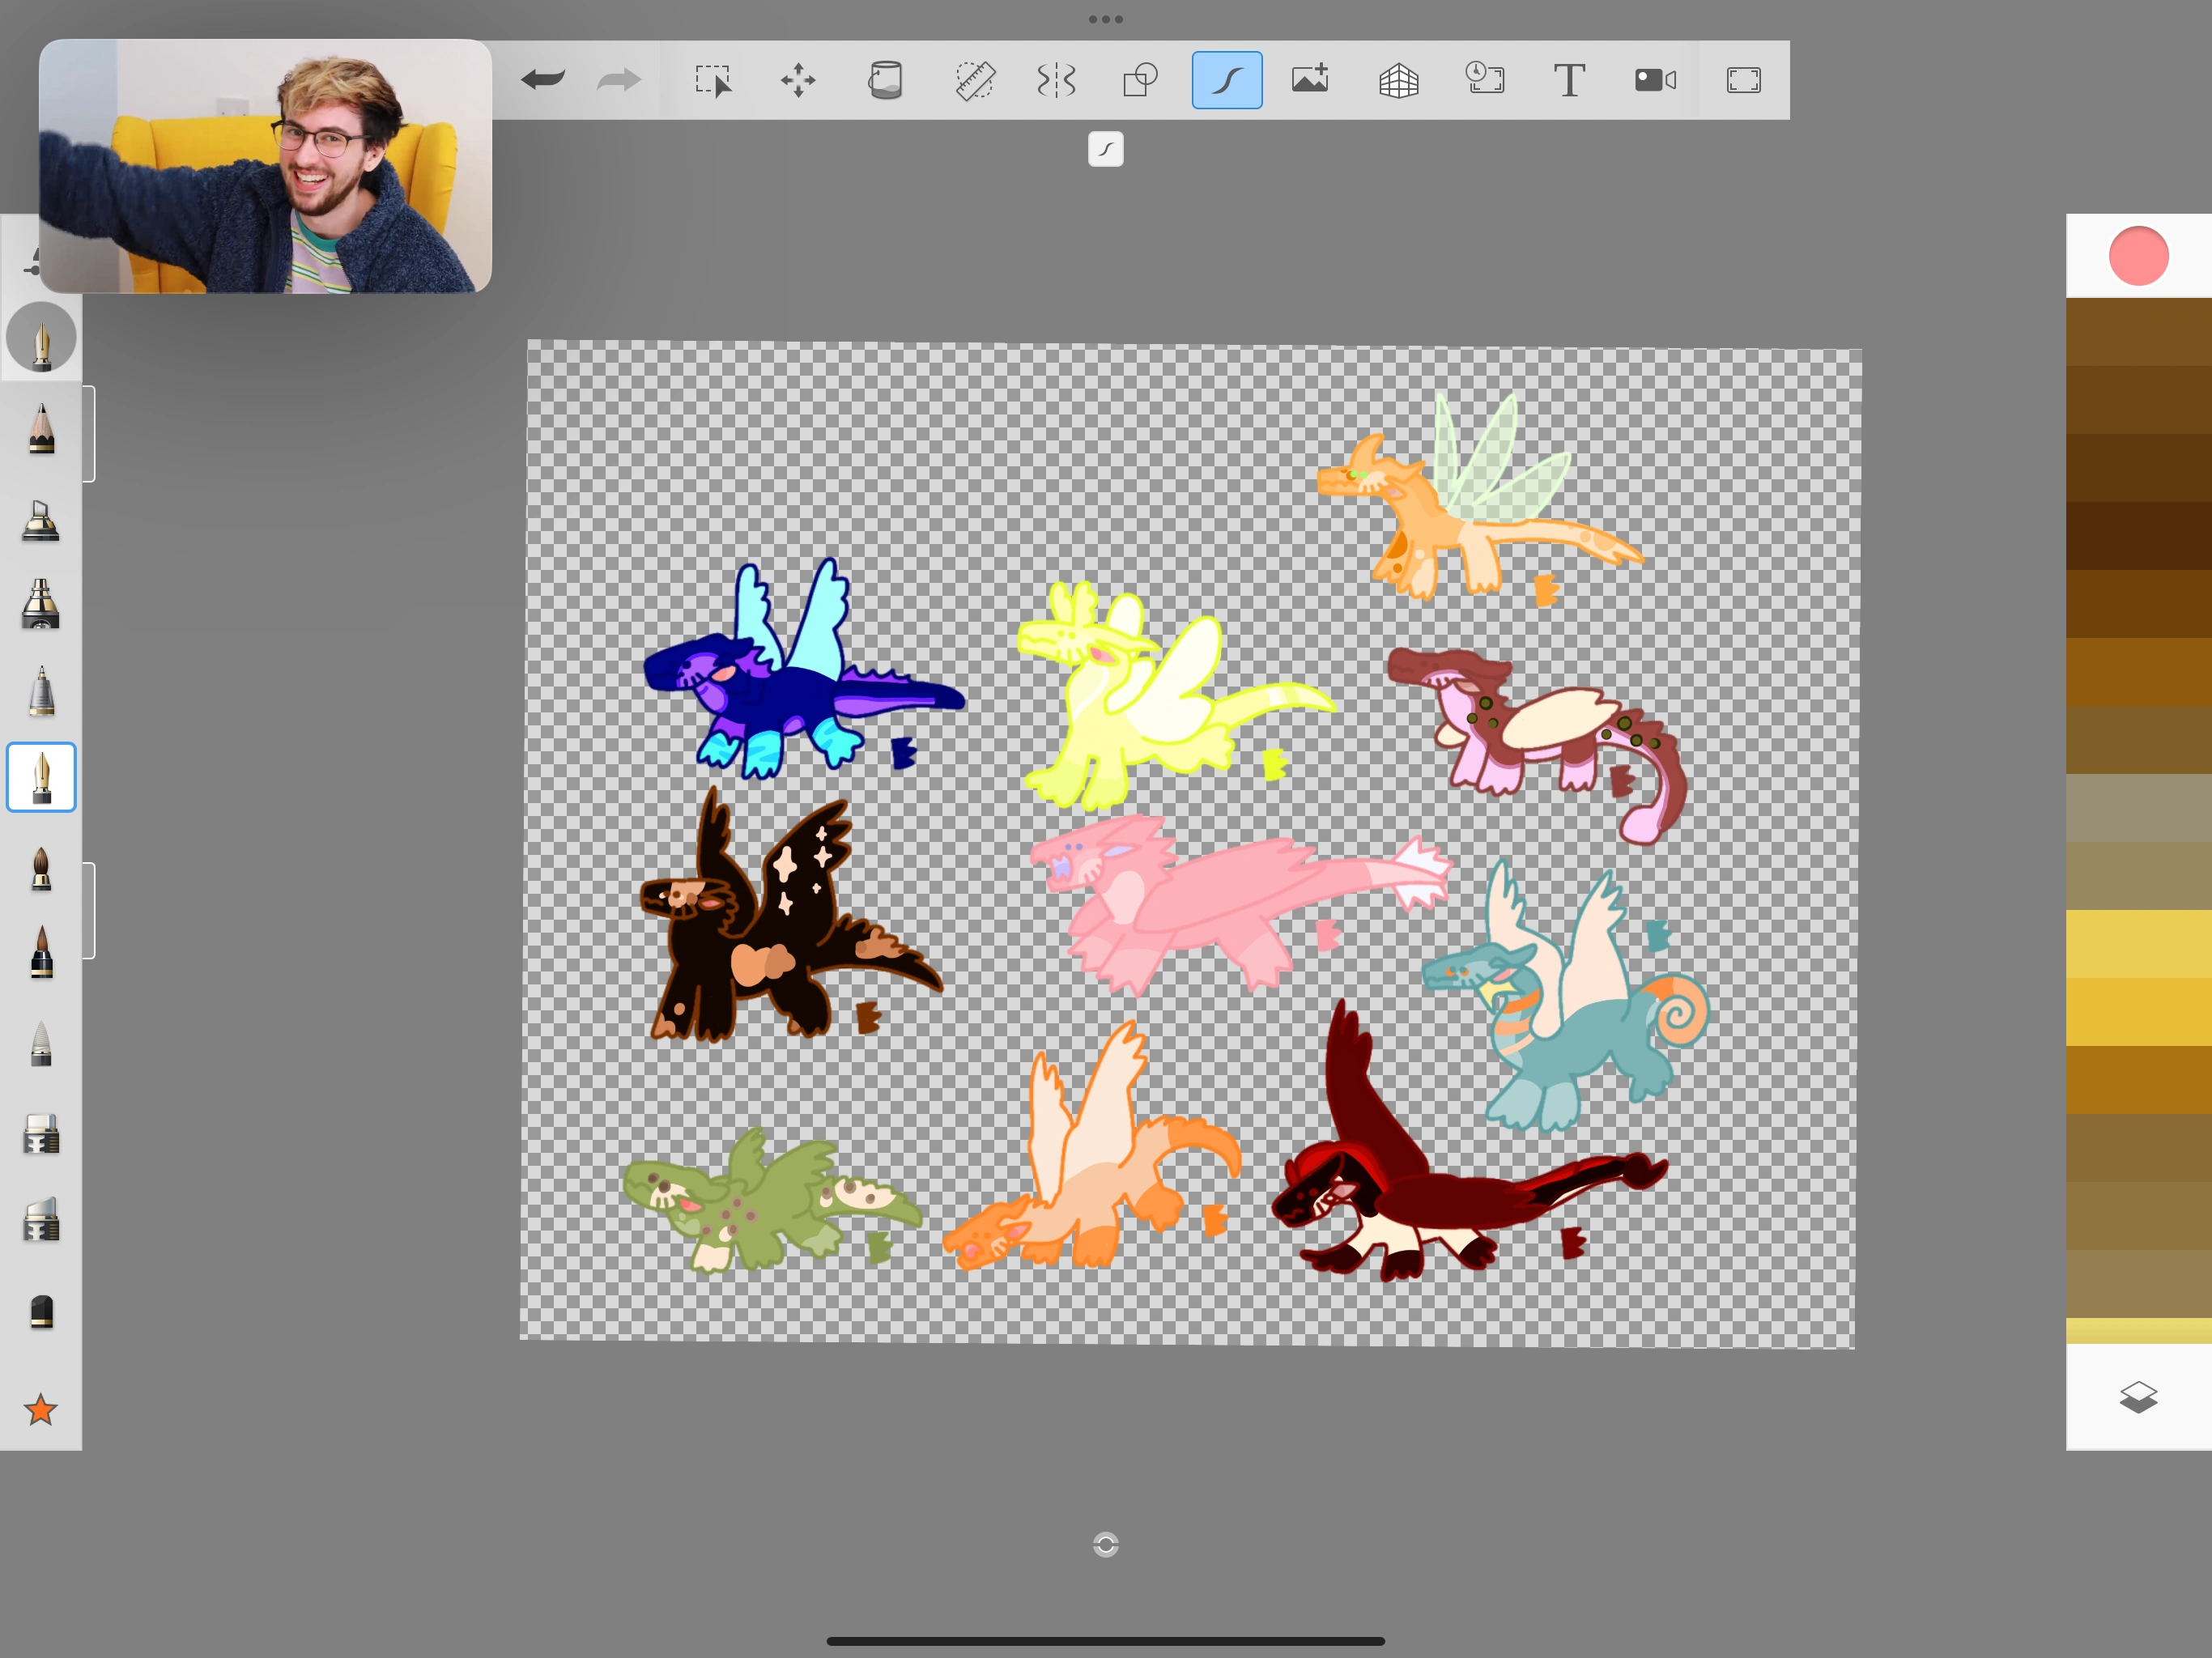Viewport: 2212px width, 1658px height.
Task: Undo the last stroke
Action: (543, 79)
